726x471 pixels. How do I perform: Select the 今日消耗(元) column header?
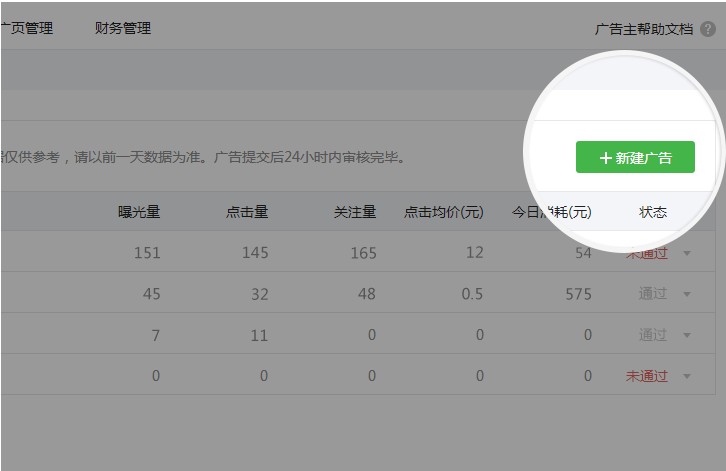[551, 212]
